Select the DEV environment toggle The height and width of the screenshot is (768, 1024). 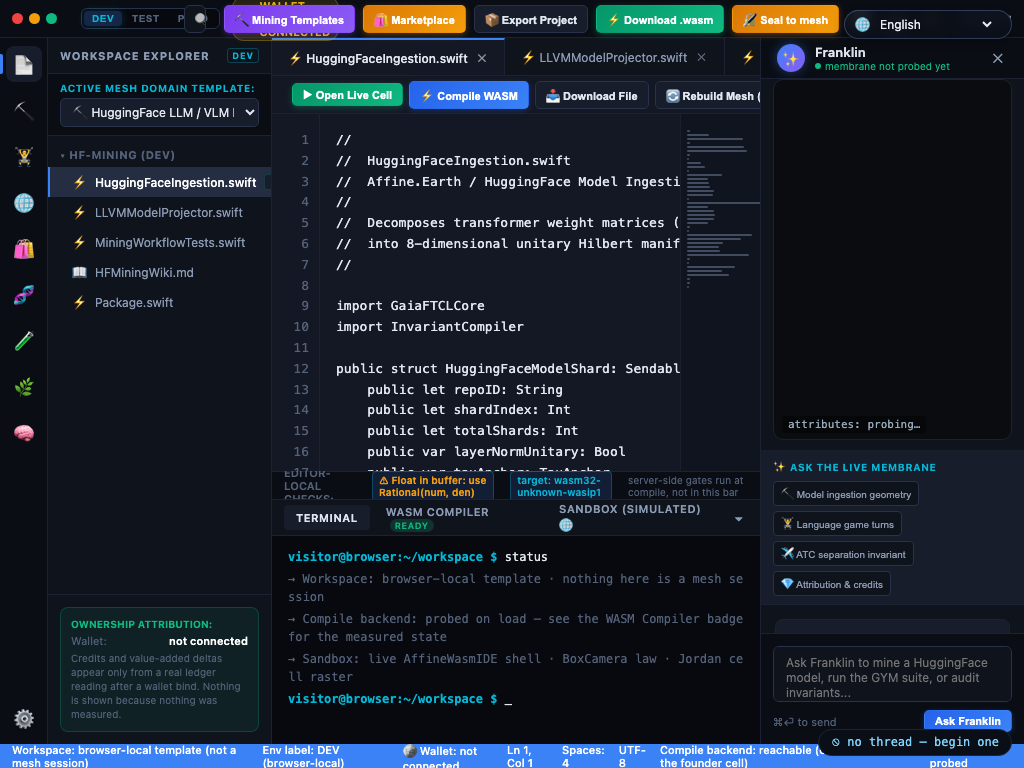pos(103,19)
